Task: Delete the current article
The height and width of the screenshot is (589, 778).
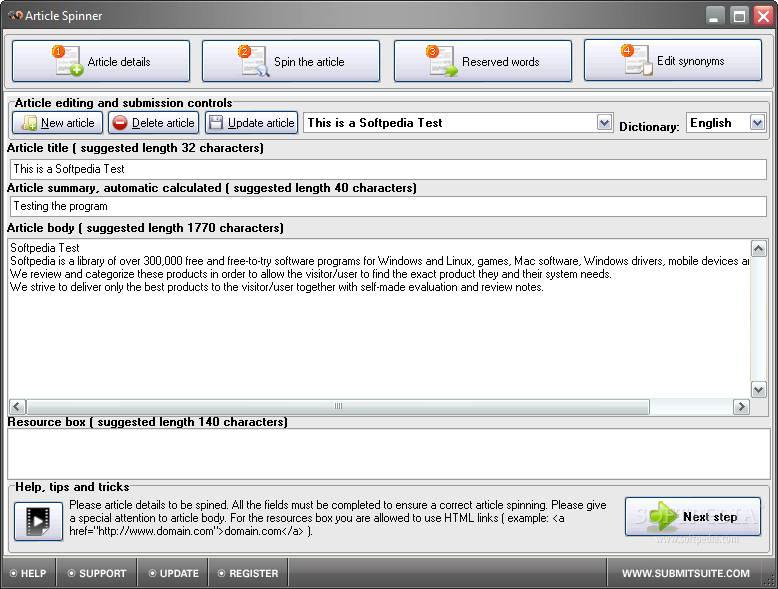Action: click(153, 123)
